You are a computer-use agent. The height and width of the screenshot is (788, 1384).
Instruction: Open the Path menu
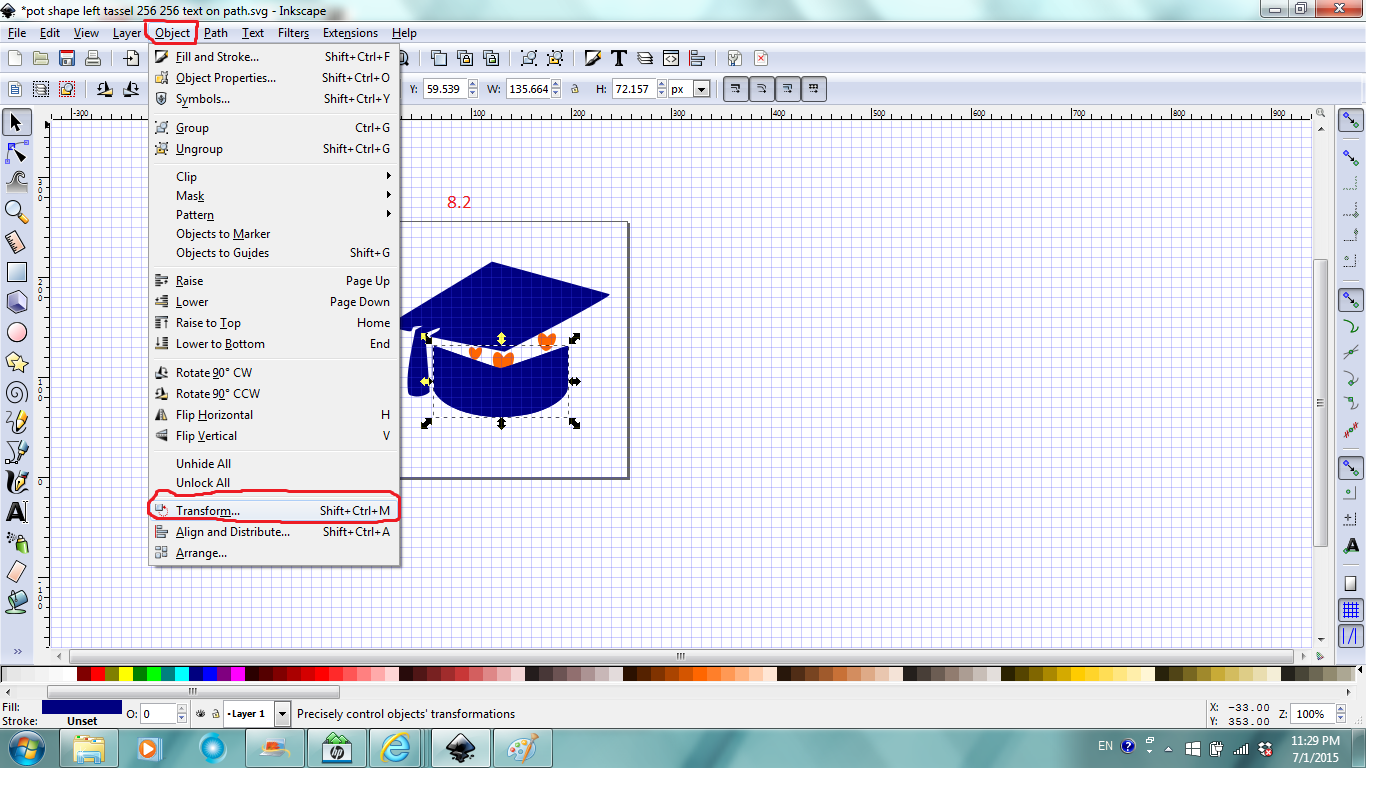click(x=215, y=33)
